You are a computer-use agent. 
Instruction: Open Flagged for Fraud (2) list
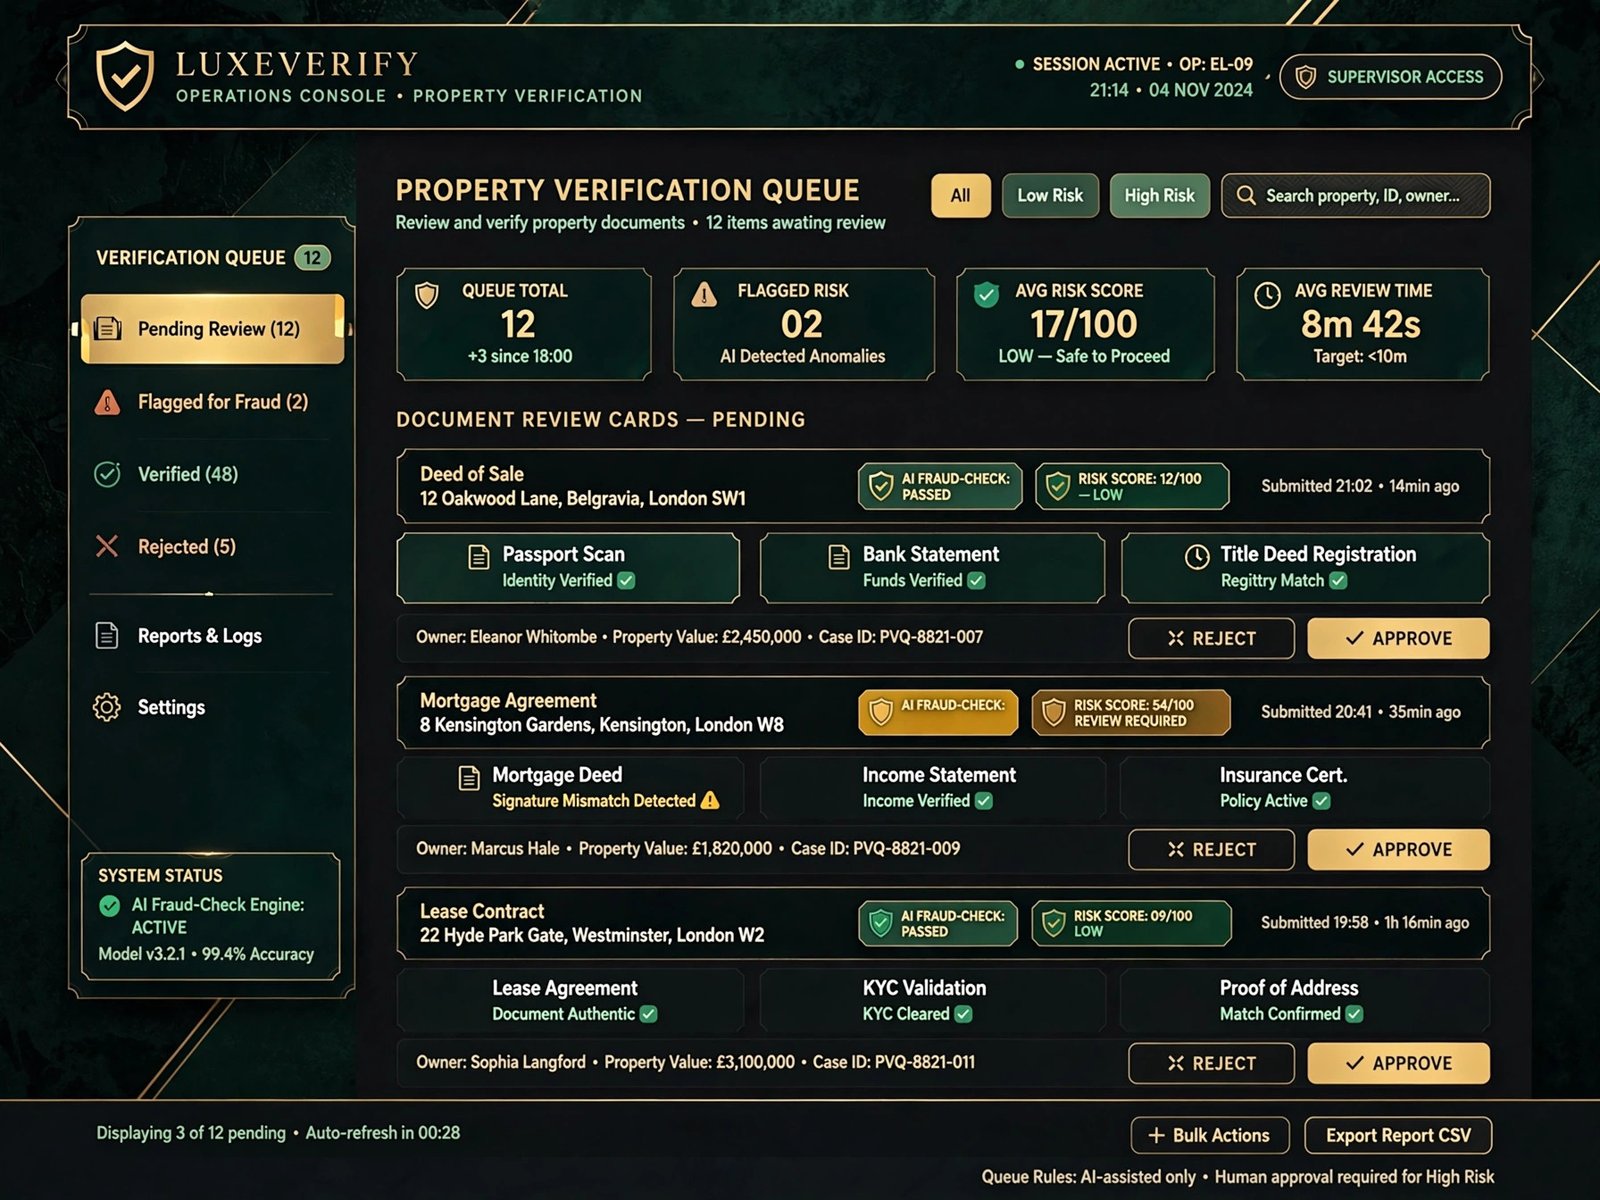(x=212, y=402)
